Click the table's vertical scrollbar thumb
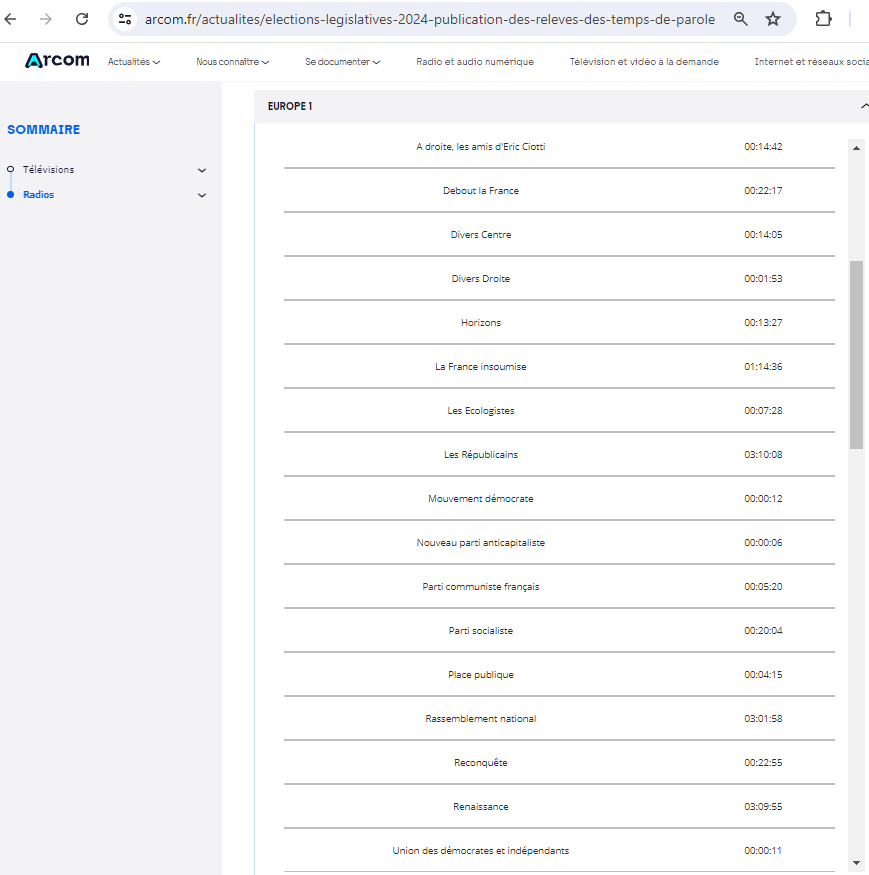The height and width of the screenshot is (875, 869). (x=856, y=354)
